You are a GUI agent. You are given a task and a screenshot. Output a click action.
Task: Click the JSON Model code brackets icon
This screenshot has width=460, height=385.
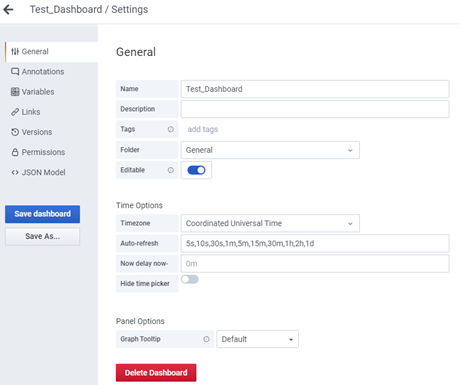[15, 172]
